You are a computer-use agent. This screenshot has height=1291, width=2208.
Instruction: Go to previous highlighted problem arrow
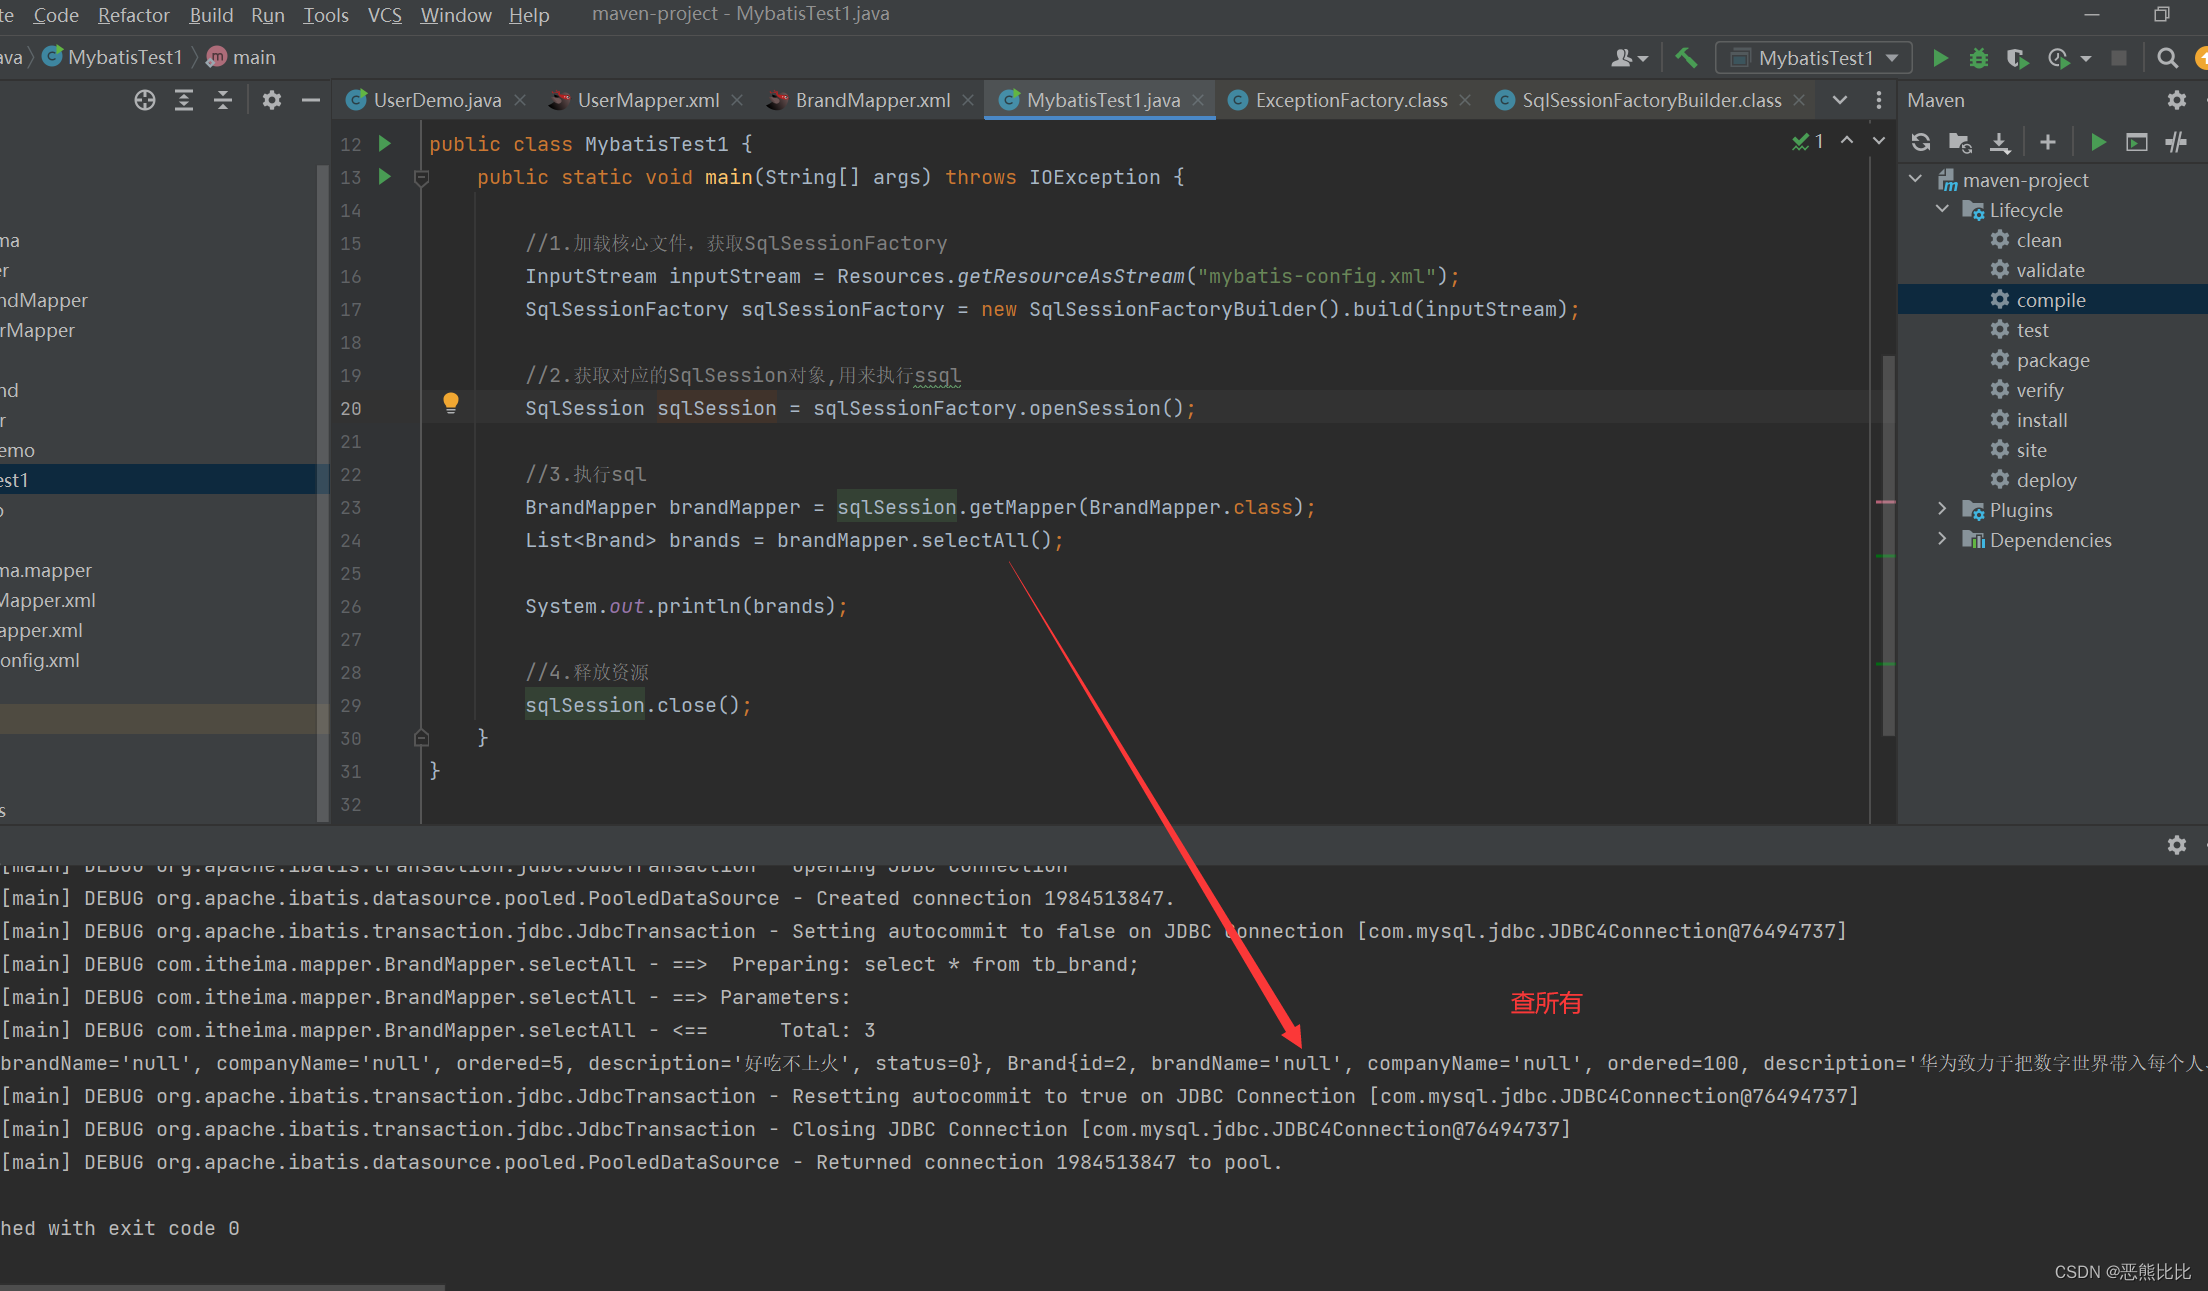1847,141
